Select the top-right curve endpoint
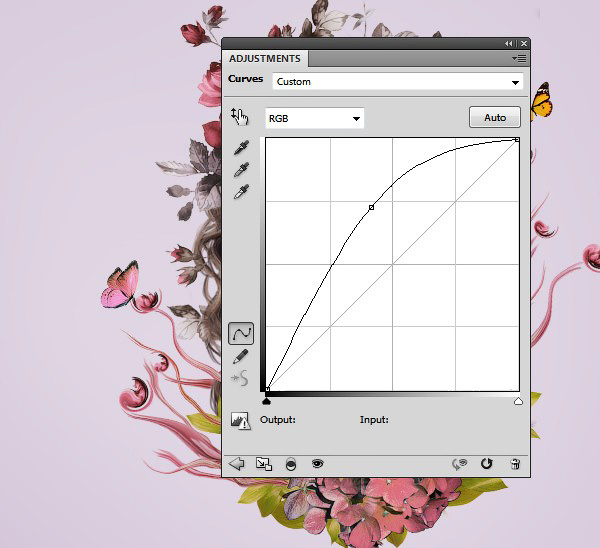Screen dimensions: 600x548 517,140
